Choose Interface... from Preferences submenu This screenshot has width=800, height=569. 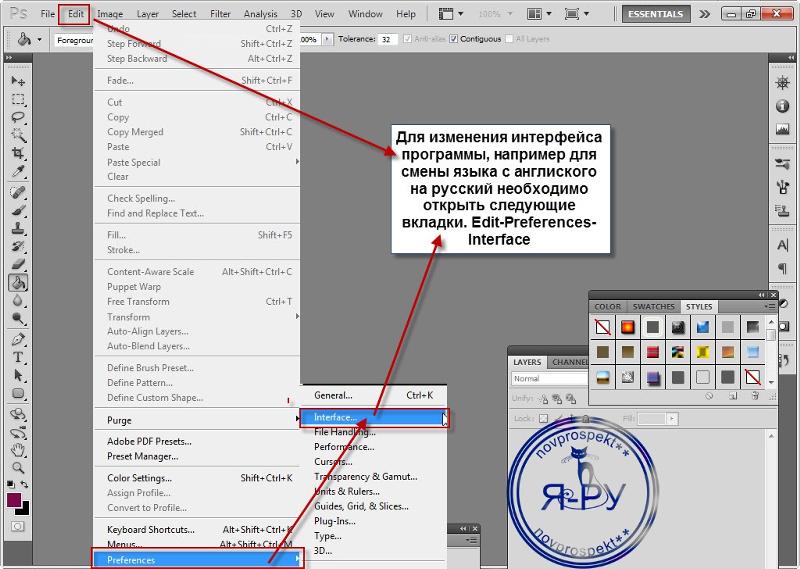pyautogui.click(x=374, y=417)
